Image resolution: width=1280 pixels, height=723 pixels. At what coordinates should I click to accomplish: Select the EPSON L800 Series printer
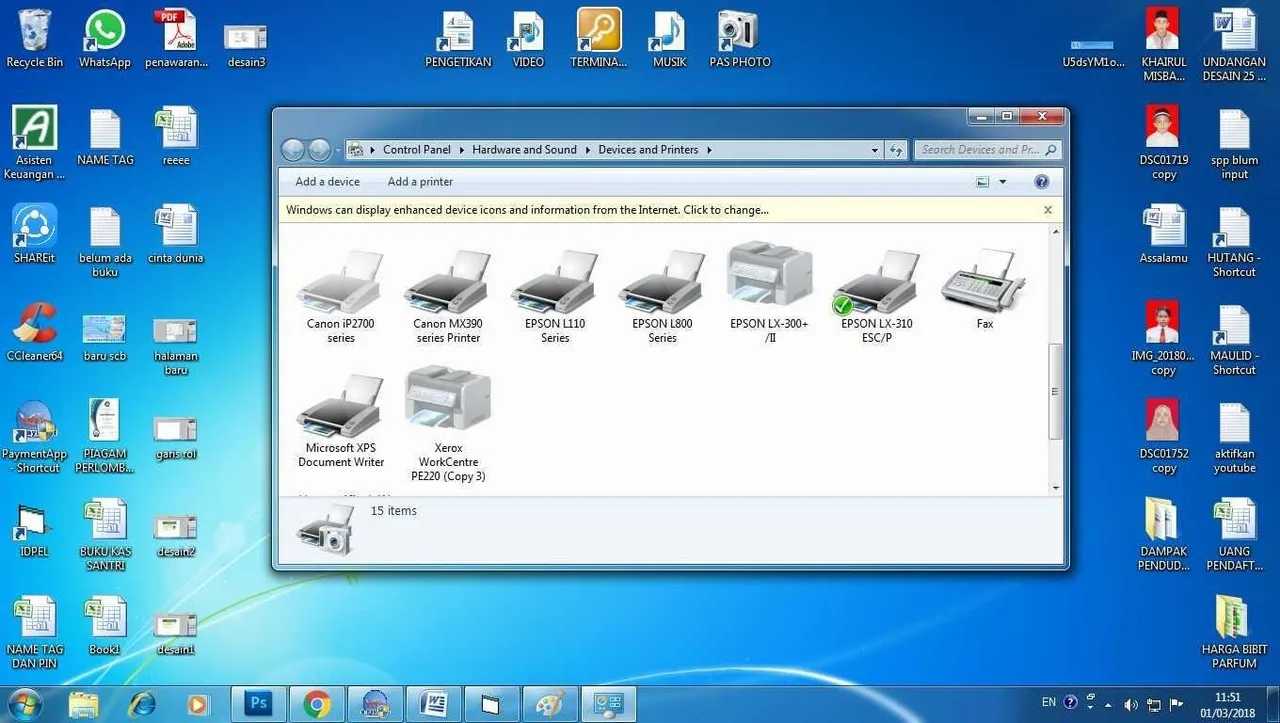click(662, 295)
